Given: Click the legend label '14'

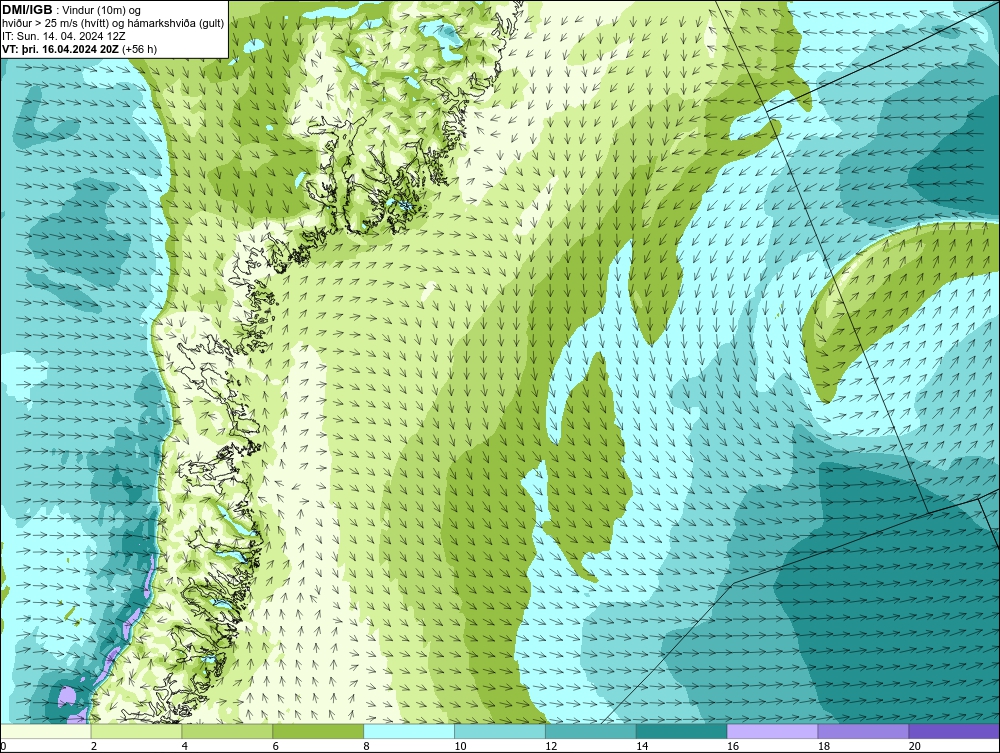Looking at the screenshot, I should [642, 746].
